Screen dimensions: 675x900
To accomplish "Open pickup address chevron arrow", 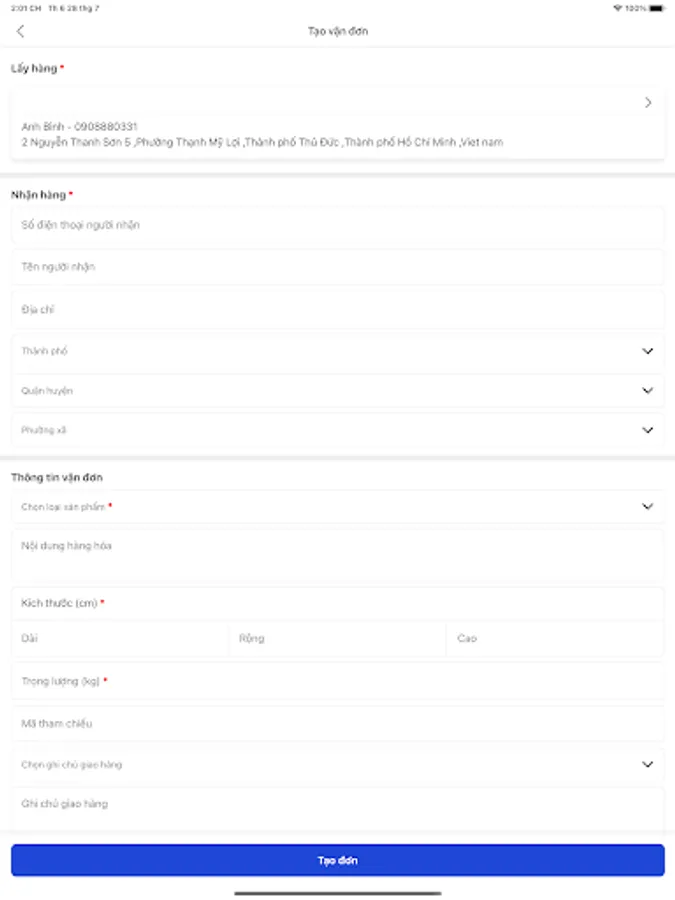I will point(648,102).
